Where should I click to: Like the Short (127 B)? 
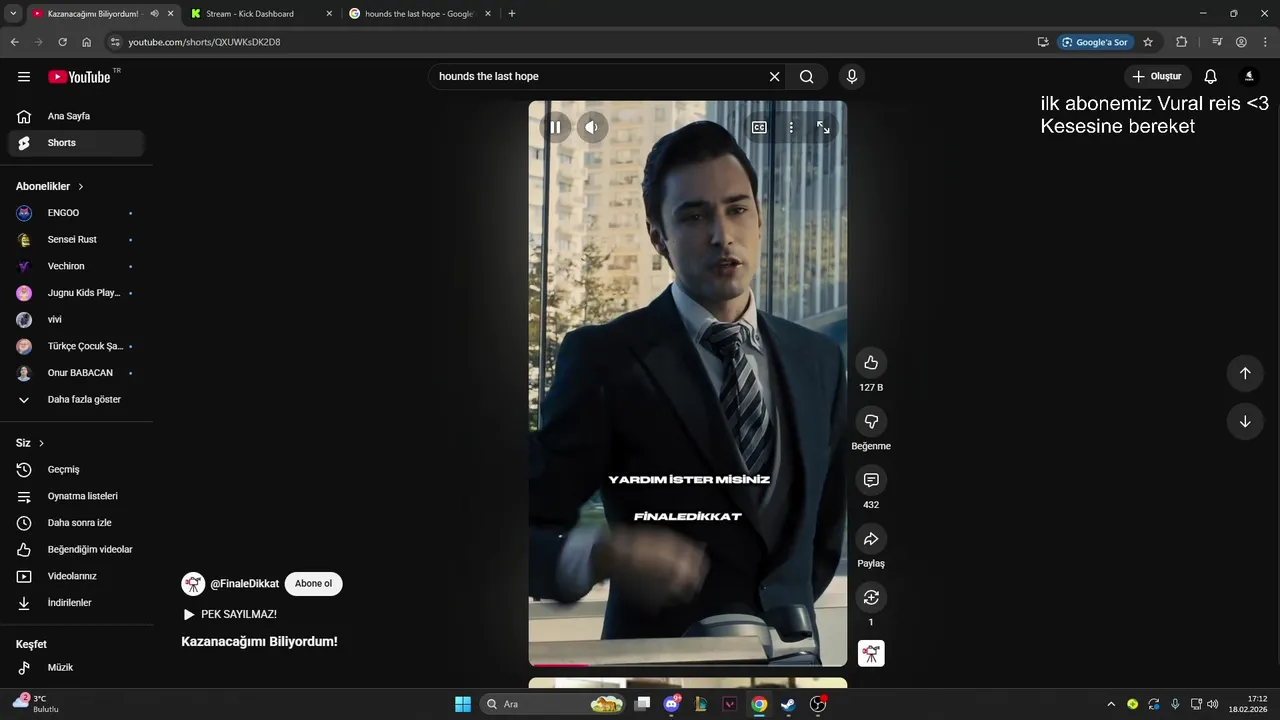click(x=871, y=363)
